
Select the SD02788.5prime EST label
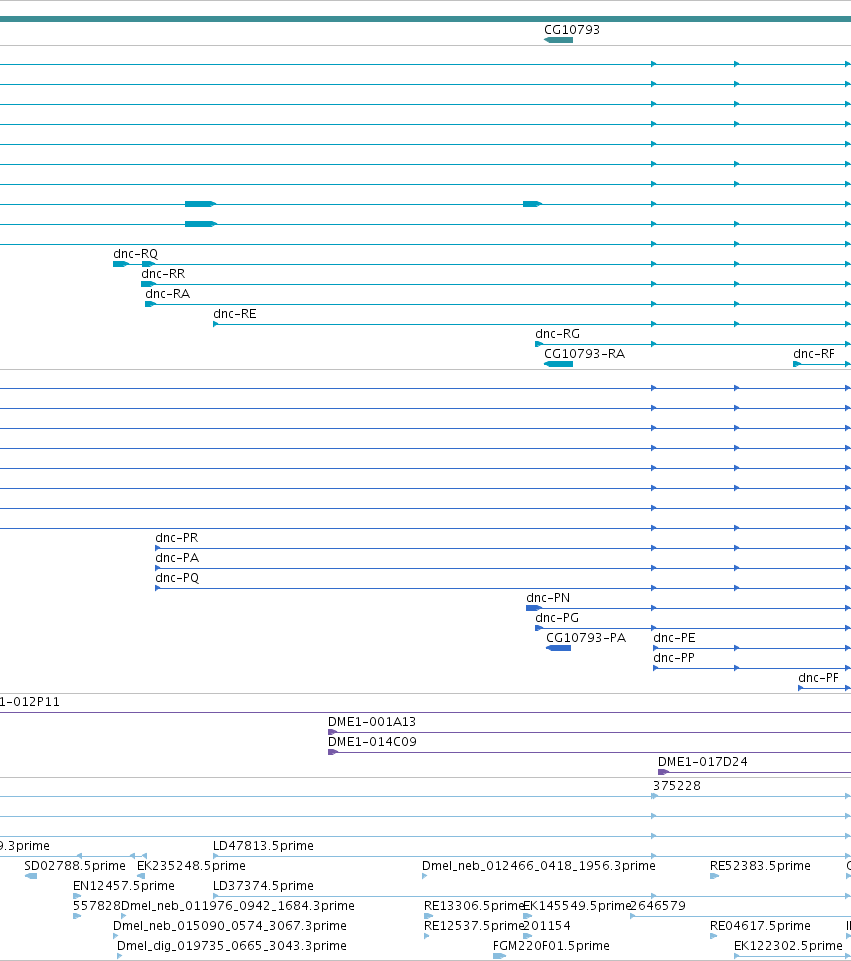(x=75, y=865)
